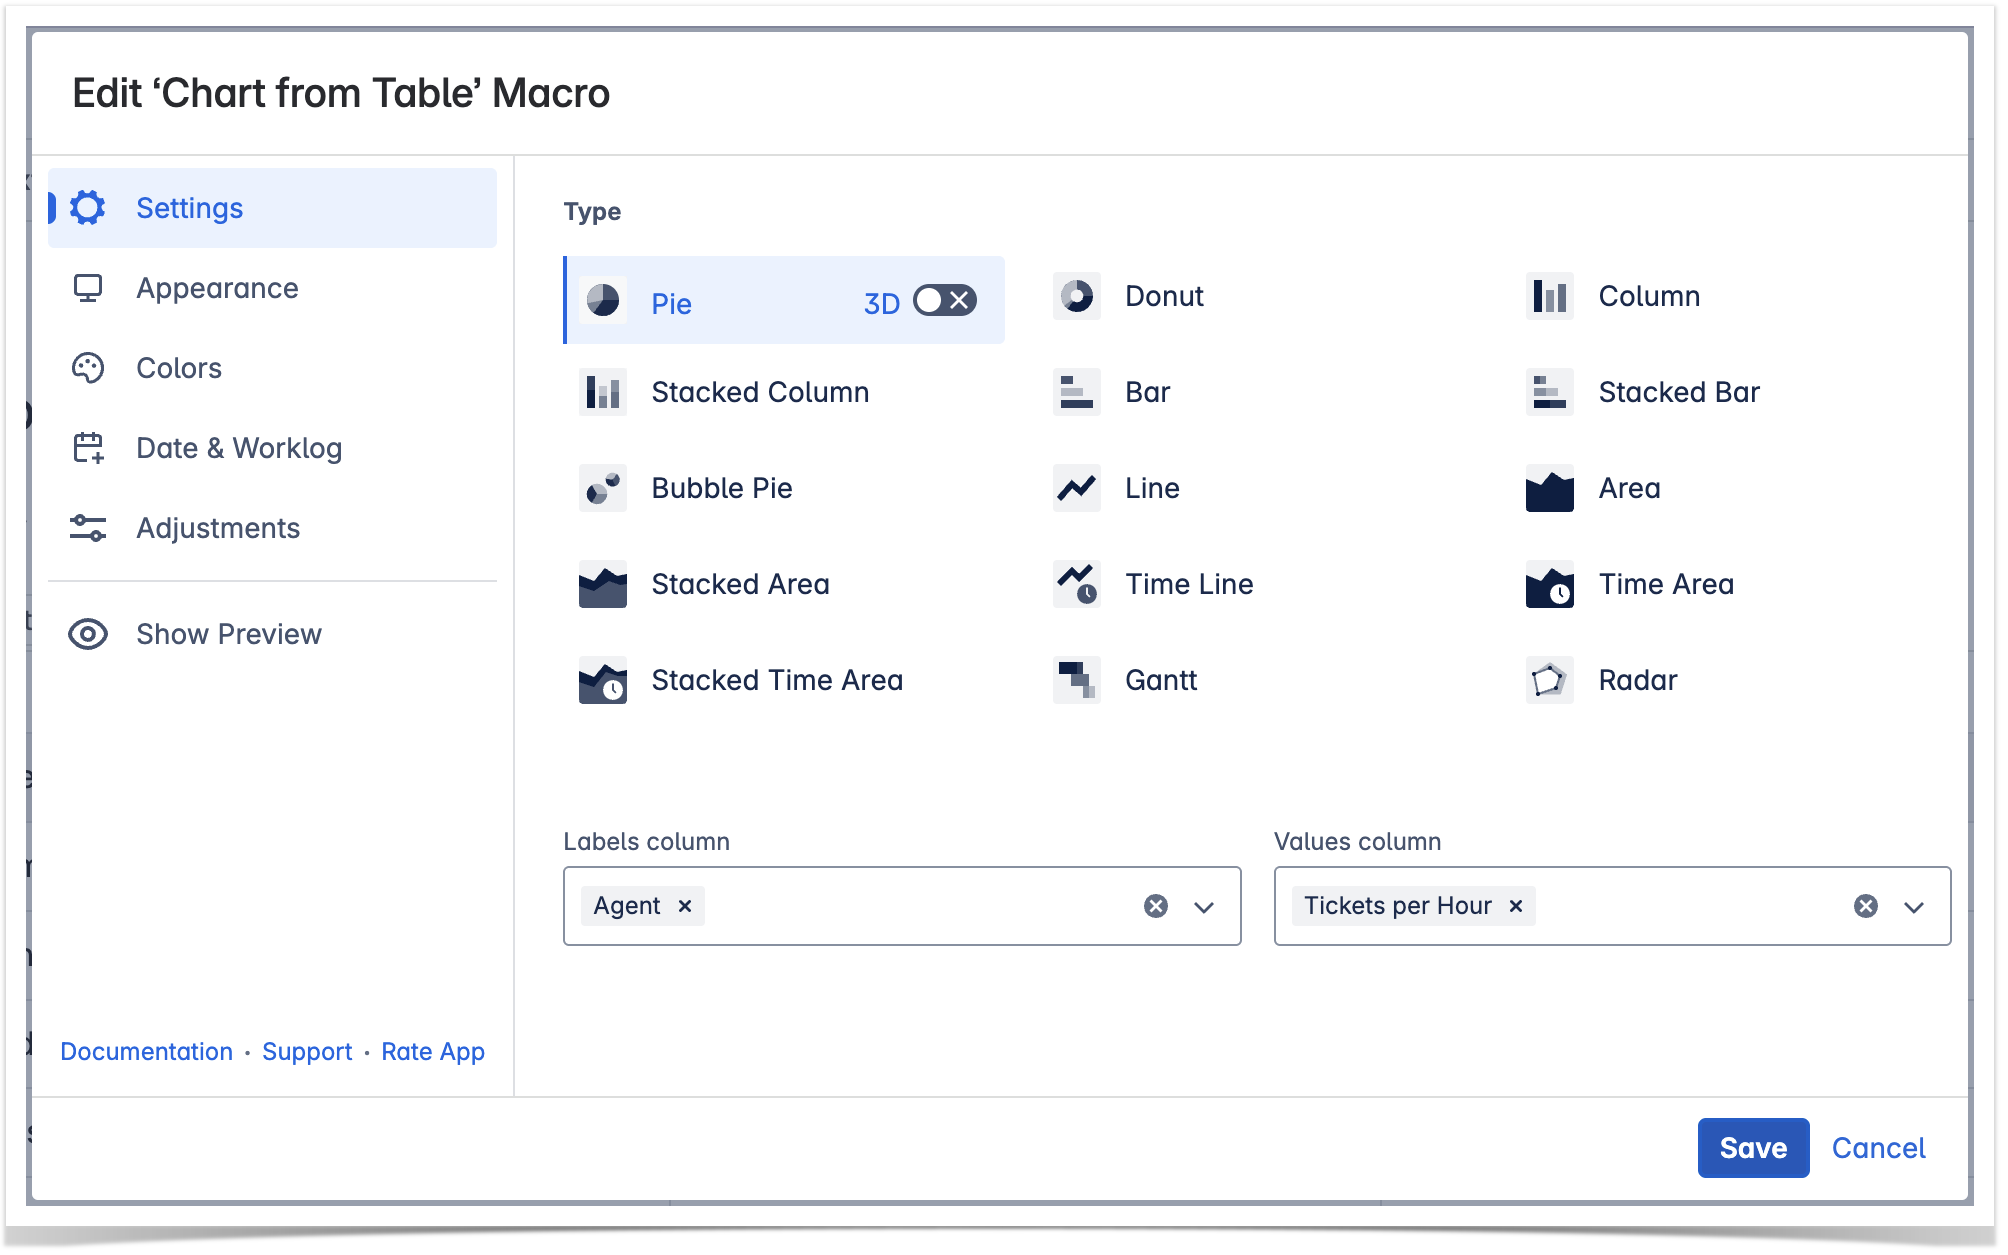Screen dimensions: 2008x1255
Task: Toggle the 3D switch for Pie
Action: [x=944, y=301]
